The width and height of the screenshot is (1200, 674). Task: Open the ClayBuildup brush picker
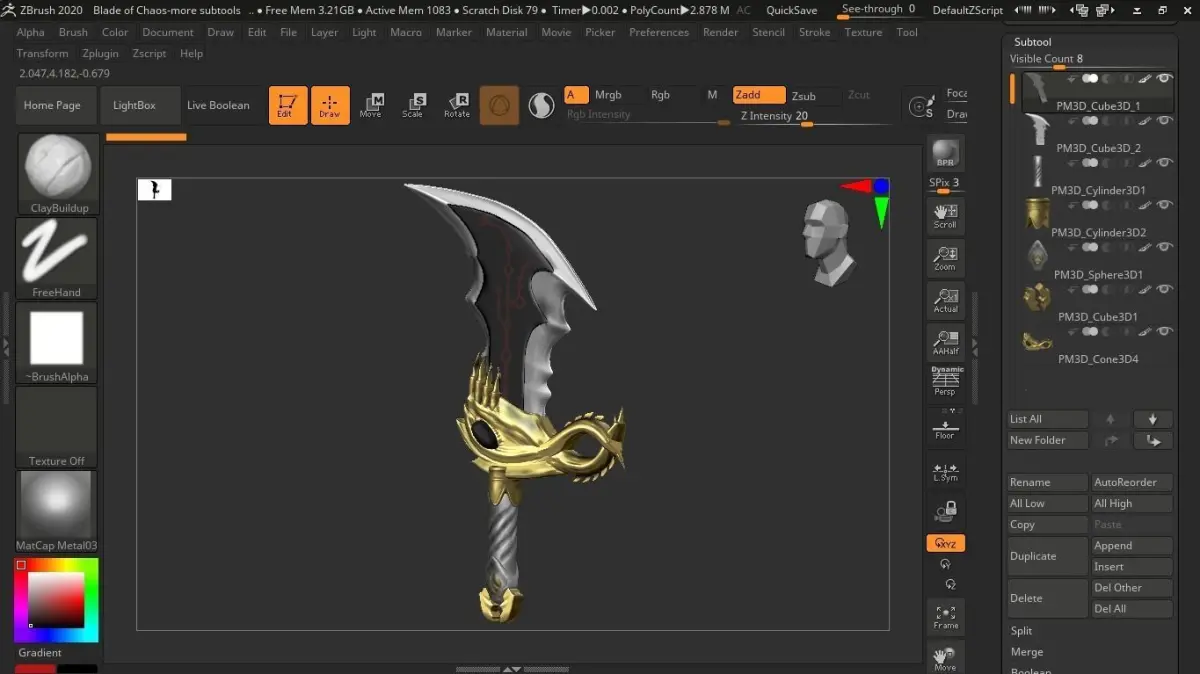57,174
